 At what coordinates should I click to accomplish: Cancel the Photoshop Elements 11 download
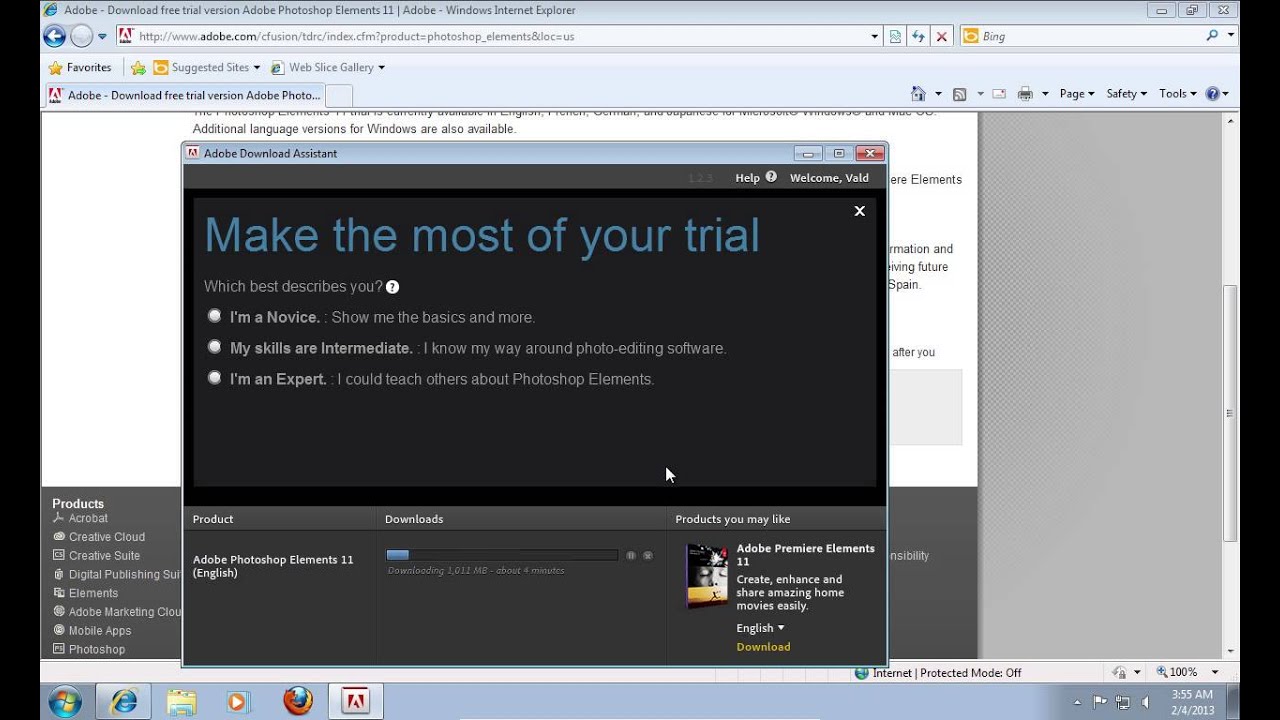[648, 555]
